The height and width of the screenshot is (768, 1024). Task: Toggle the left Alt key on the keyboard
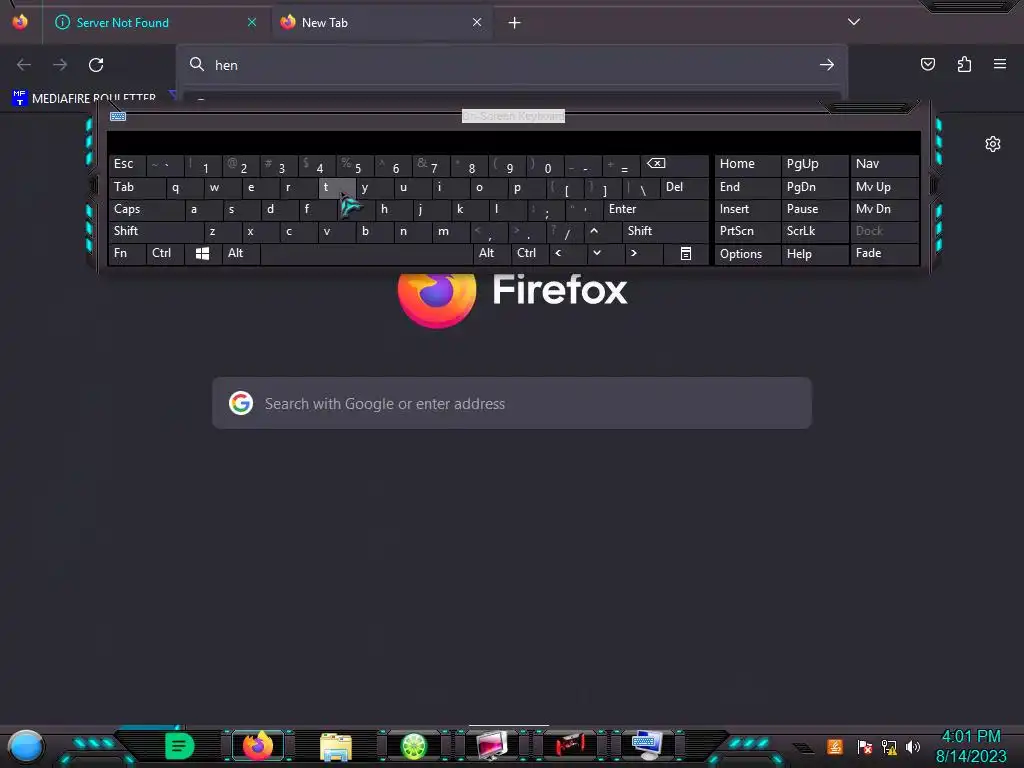241,253
